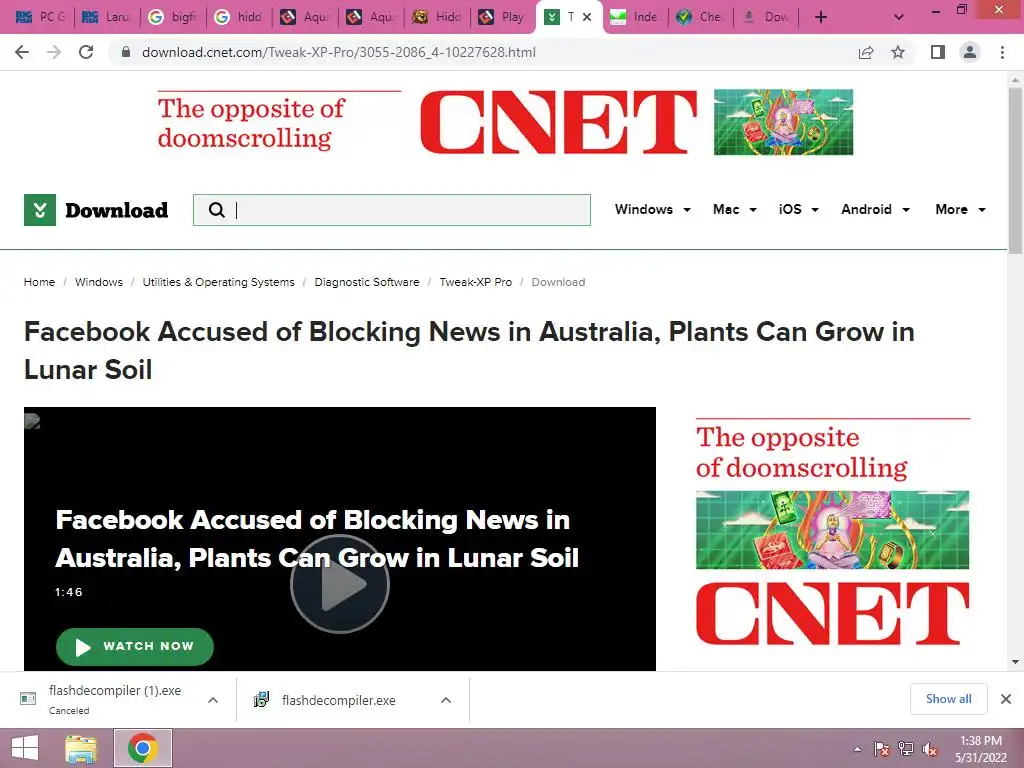This screenshot has width=1024, height=768.
Task: Expand the Mac category dropdown
Action: pyautogui.click(x=735, y=210)
